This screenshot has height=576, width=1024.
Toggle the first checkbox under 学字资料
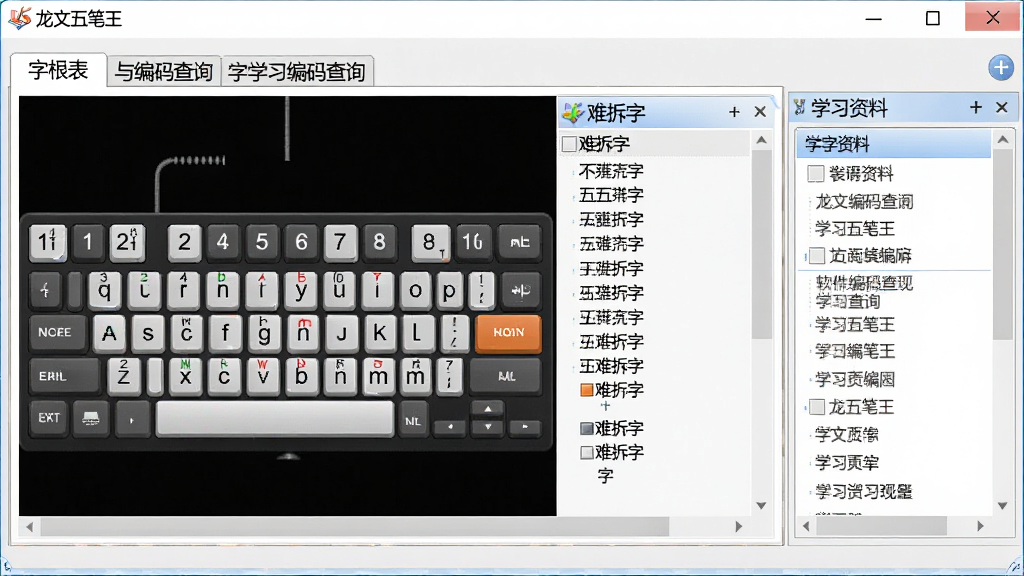coord(815,174)
